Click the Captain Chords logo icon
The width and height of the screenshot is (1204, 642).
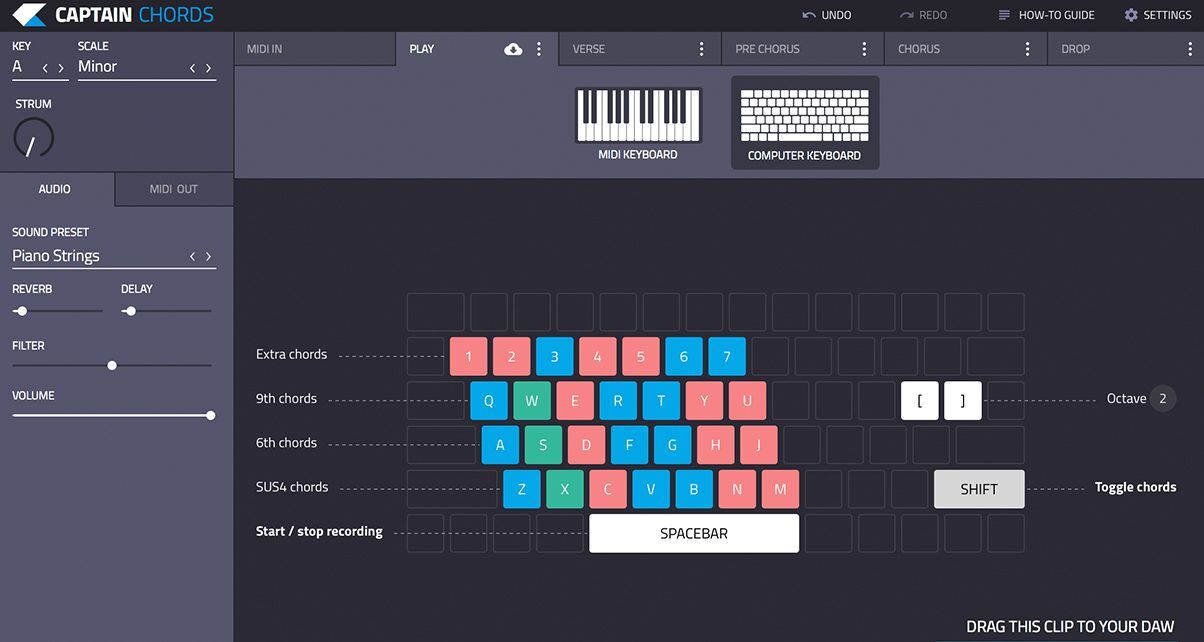point(29,15)
